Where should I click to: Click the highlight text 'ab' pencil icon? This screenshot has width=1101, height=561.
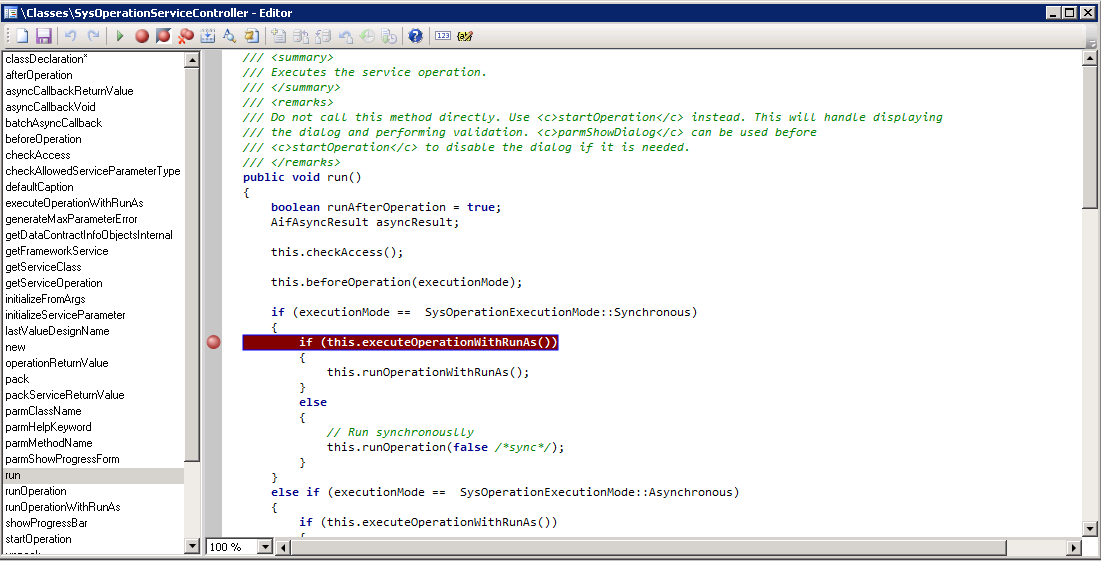click(x=465, y=36)
